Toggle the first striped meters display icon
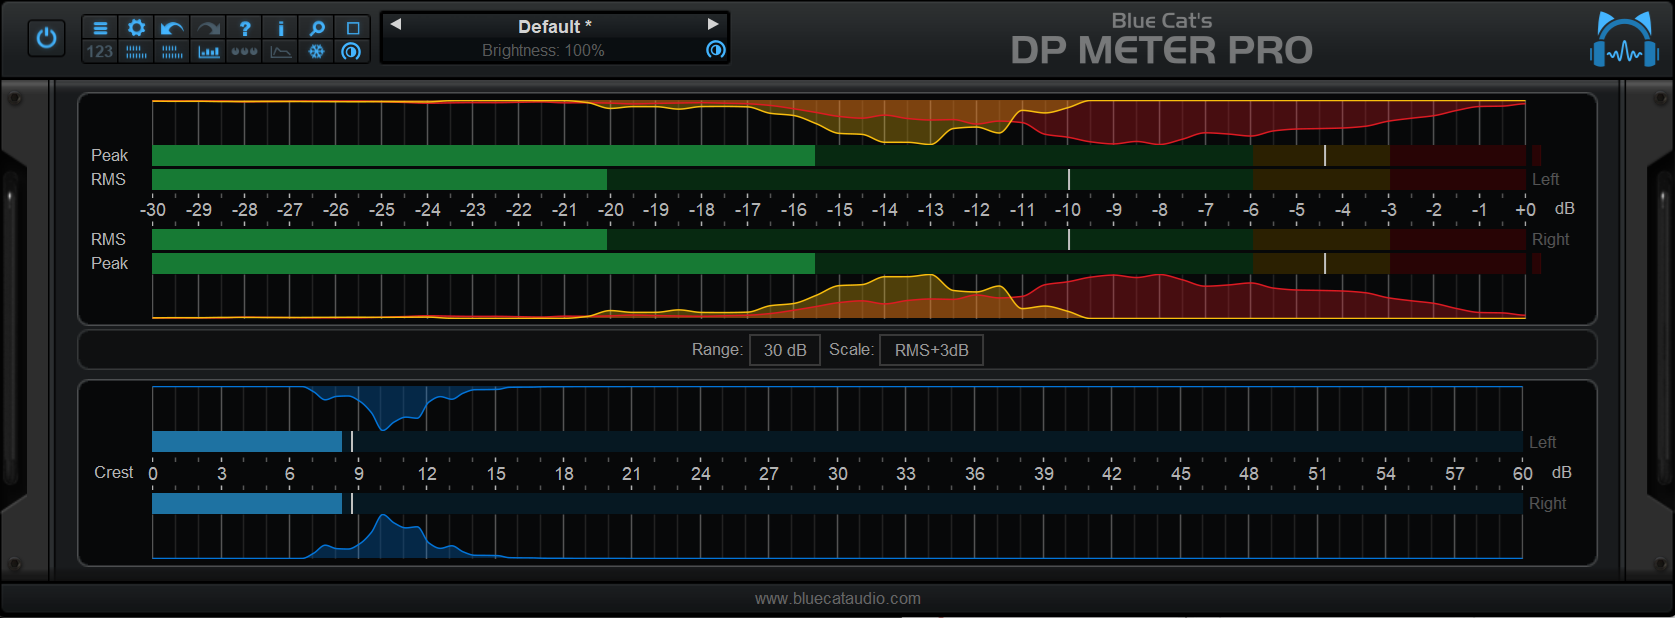1675x618 pixels. pyautogui.click(x=137, y=51)
